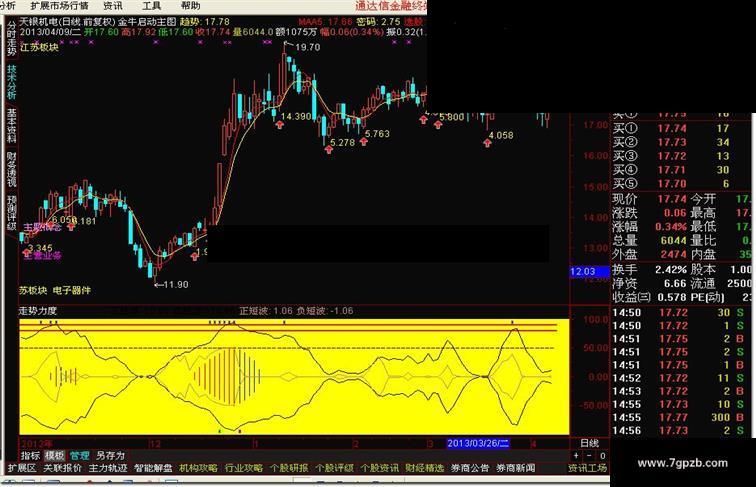The image size is (756, 487).
Task: Click red arrow left of 5.800 label
Action: (438, 124)
